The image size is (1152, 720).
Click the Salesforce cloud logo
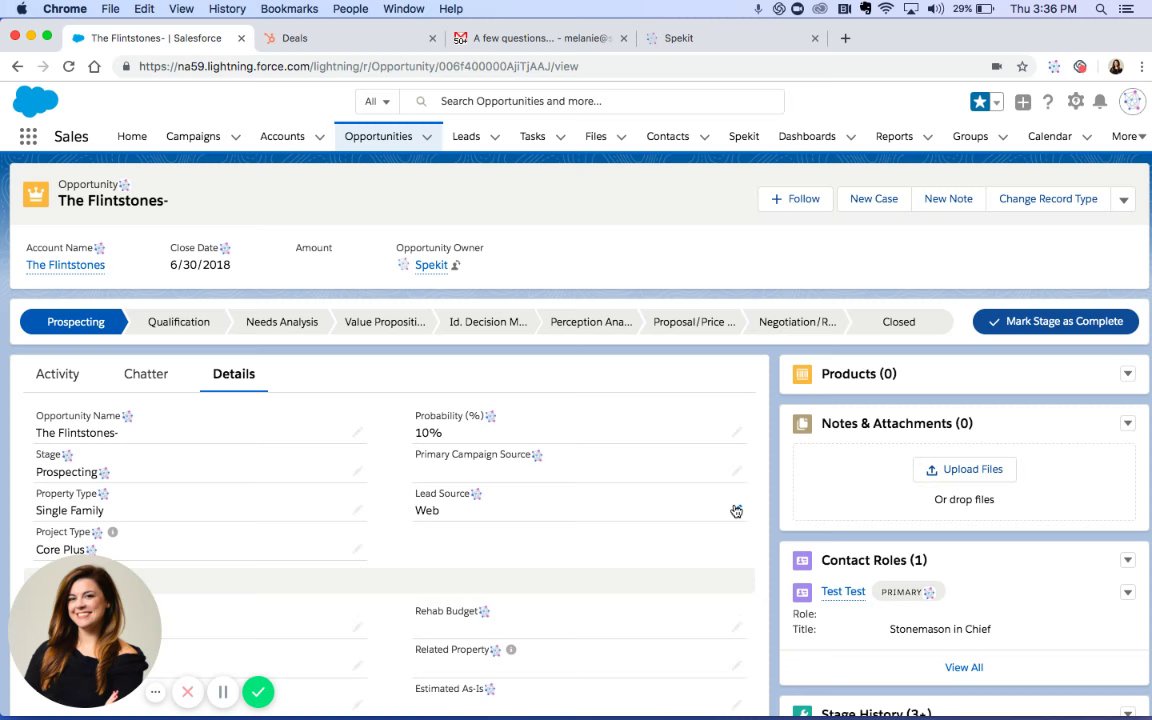click(x=35, y=101)
